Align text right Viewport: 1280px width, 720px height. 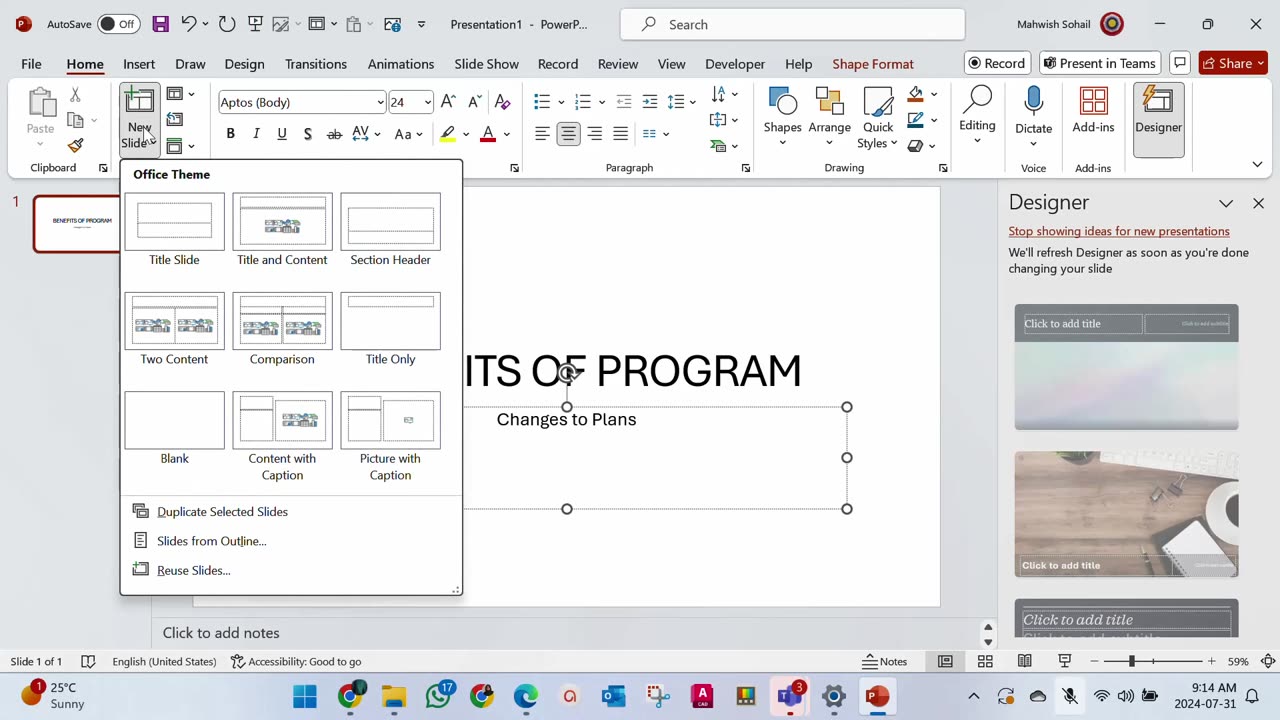tap(594, 134)
